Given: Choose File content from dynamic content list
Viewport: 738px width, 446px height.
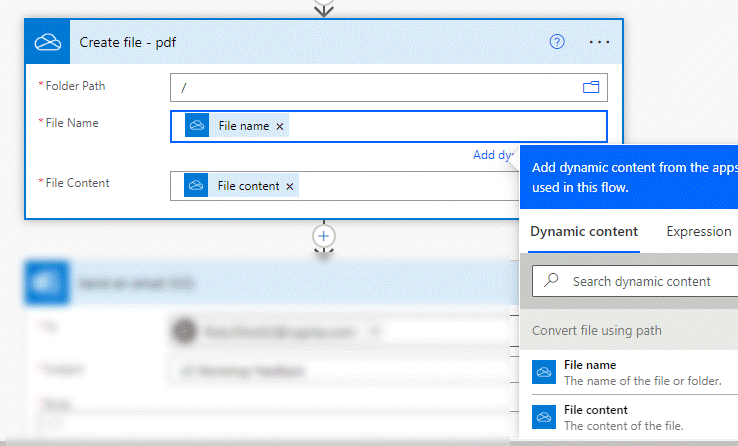Looking at the screenshot, I should point(635,417).
